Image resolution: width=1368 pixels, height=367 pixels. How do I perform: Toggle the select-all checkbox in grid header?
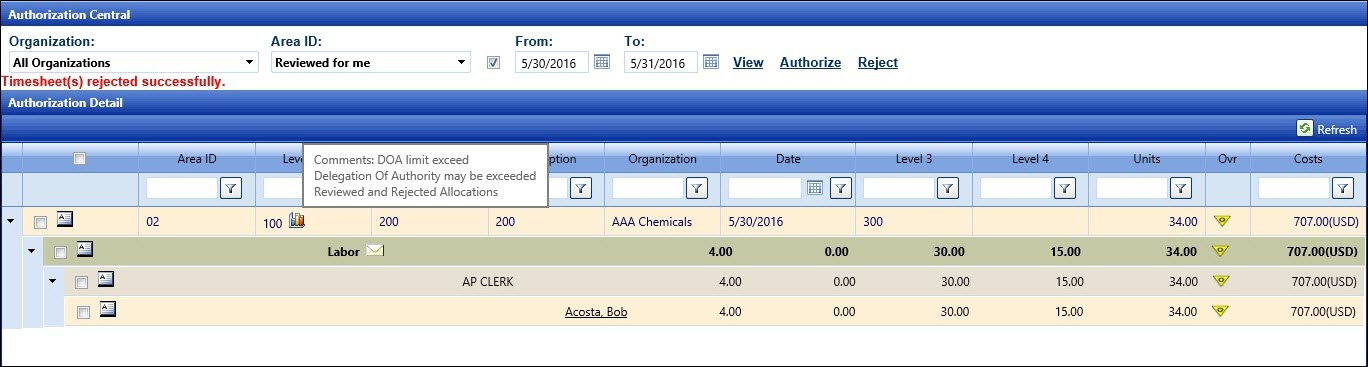[x=80, y=158]
